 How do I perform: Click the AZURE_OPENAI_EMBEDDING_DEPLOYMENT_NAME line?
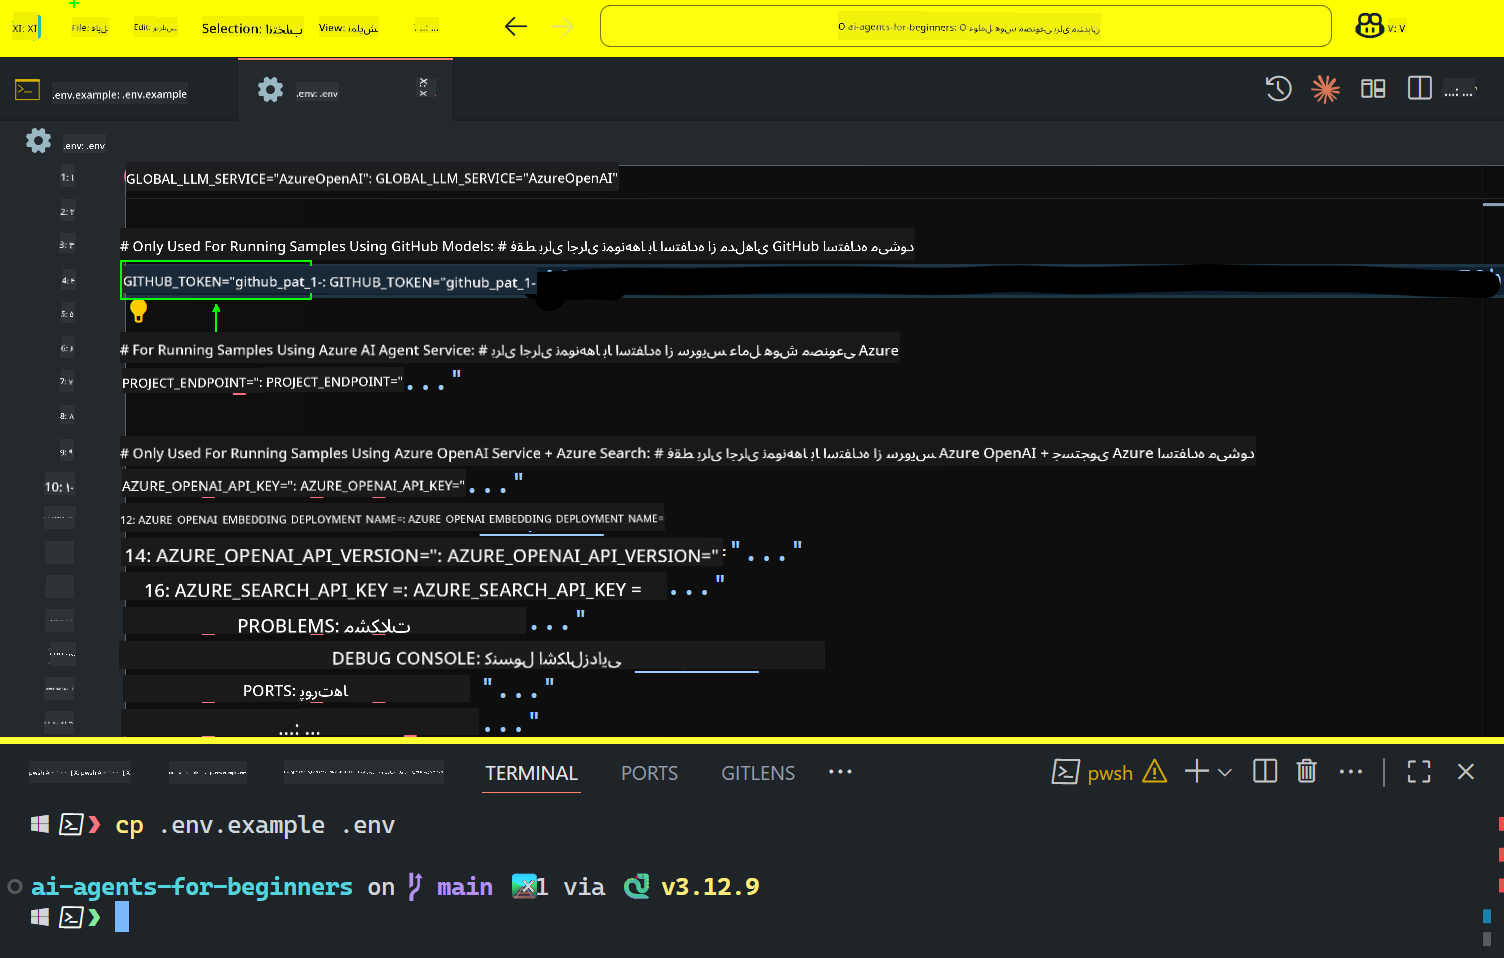(x=392, y=519)
